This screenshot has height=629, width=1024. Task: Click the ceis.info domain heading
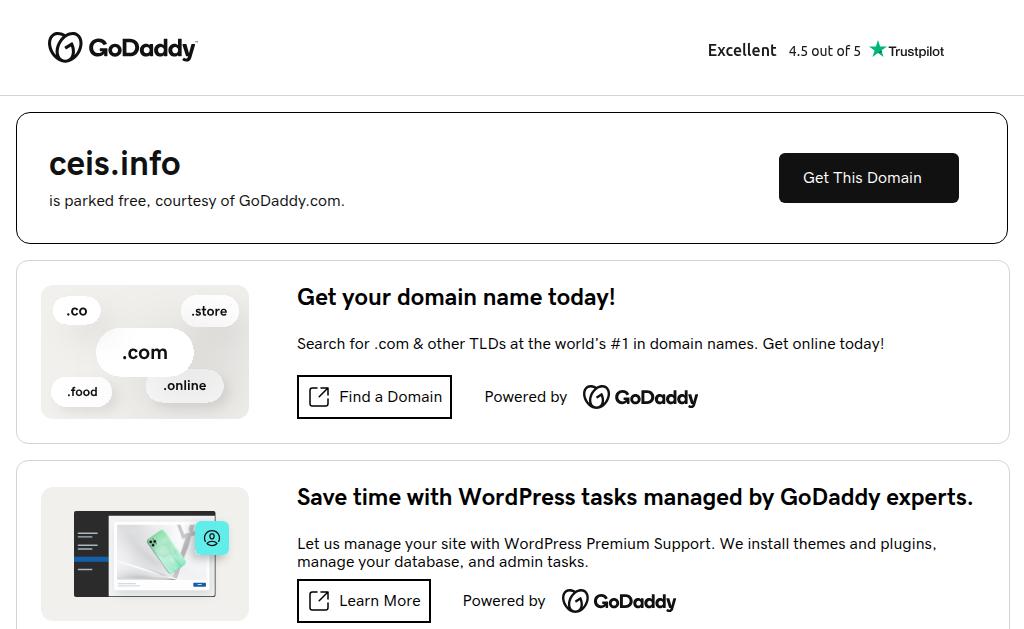click(x=115, y=164)
